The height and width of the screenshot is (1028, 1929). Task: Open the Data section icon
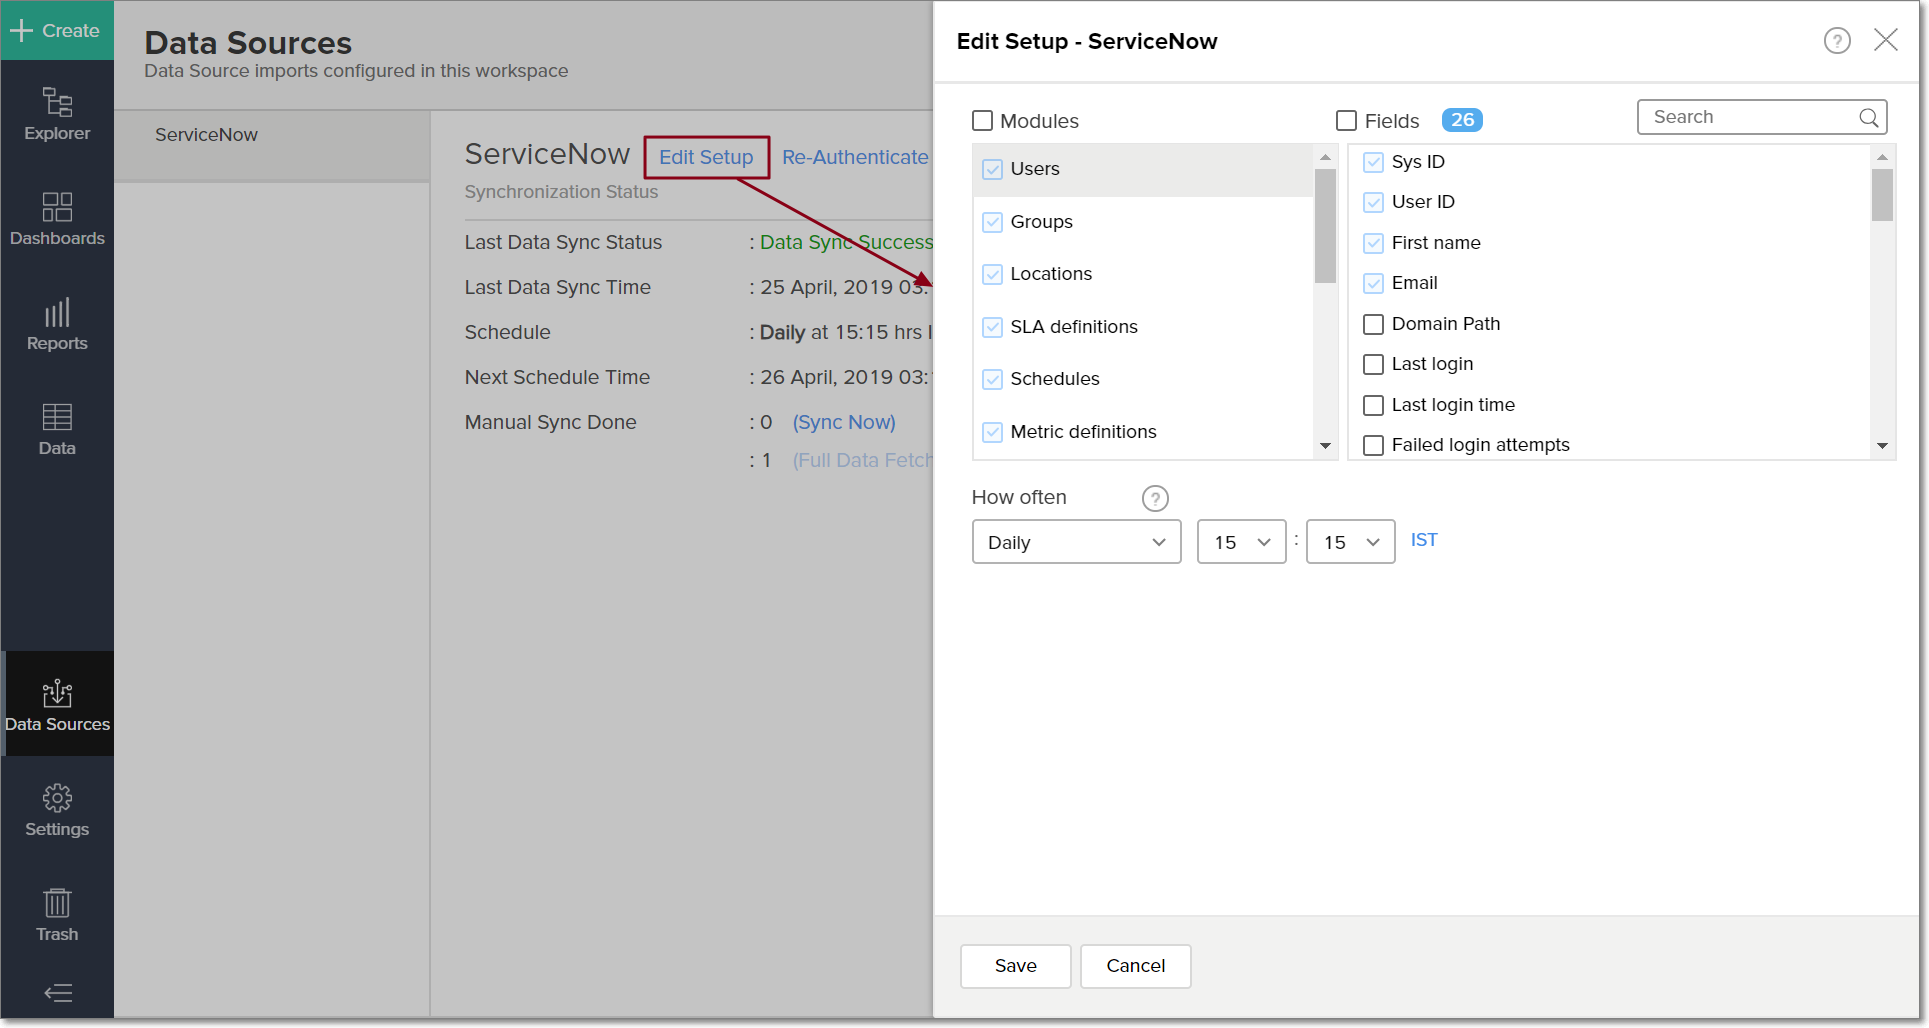pos(57,429)
